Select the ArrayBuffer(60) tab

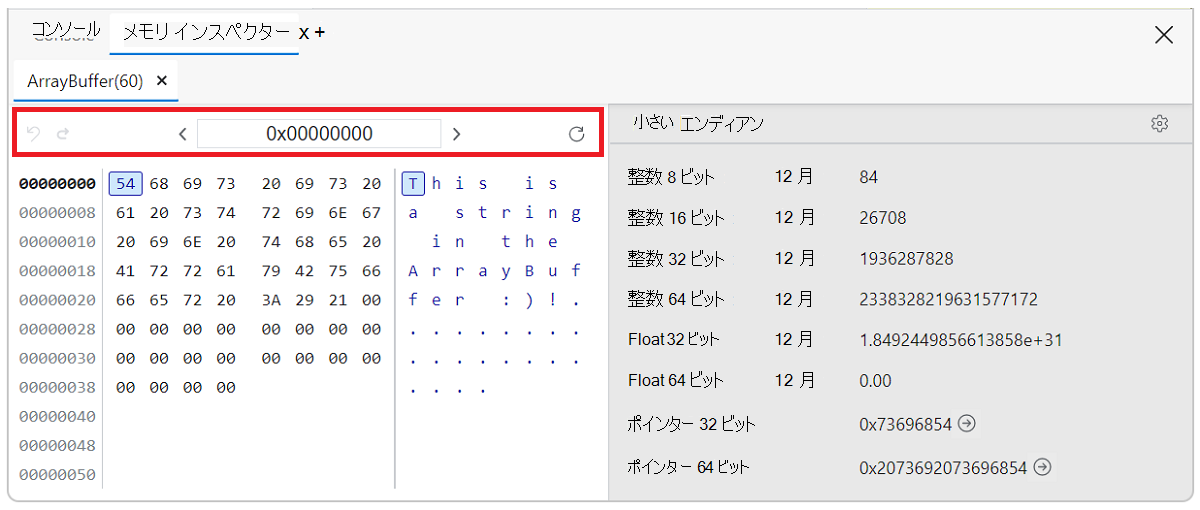85,81
